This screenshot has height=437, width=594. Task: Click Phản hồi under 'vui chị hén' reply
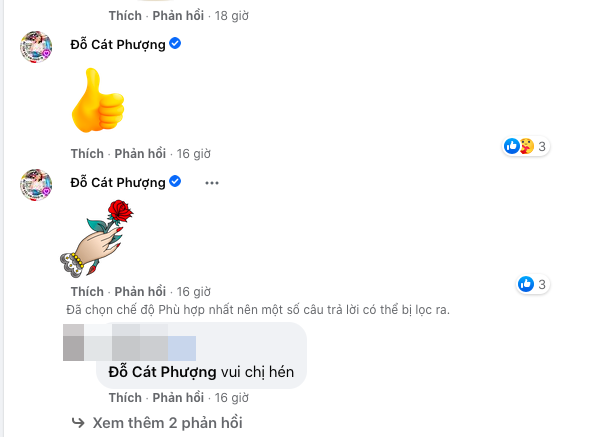(178, 398)
